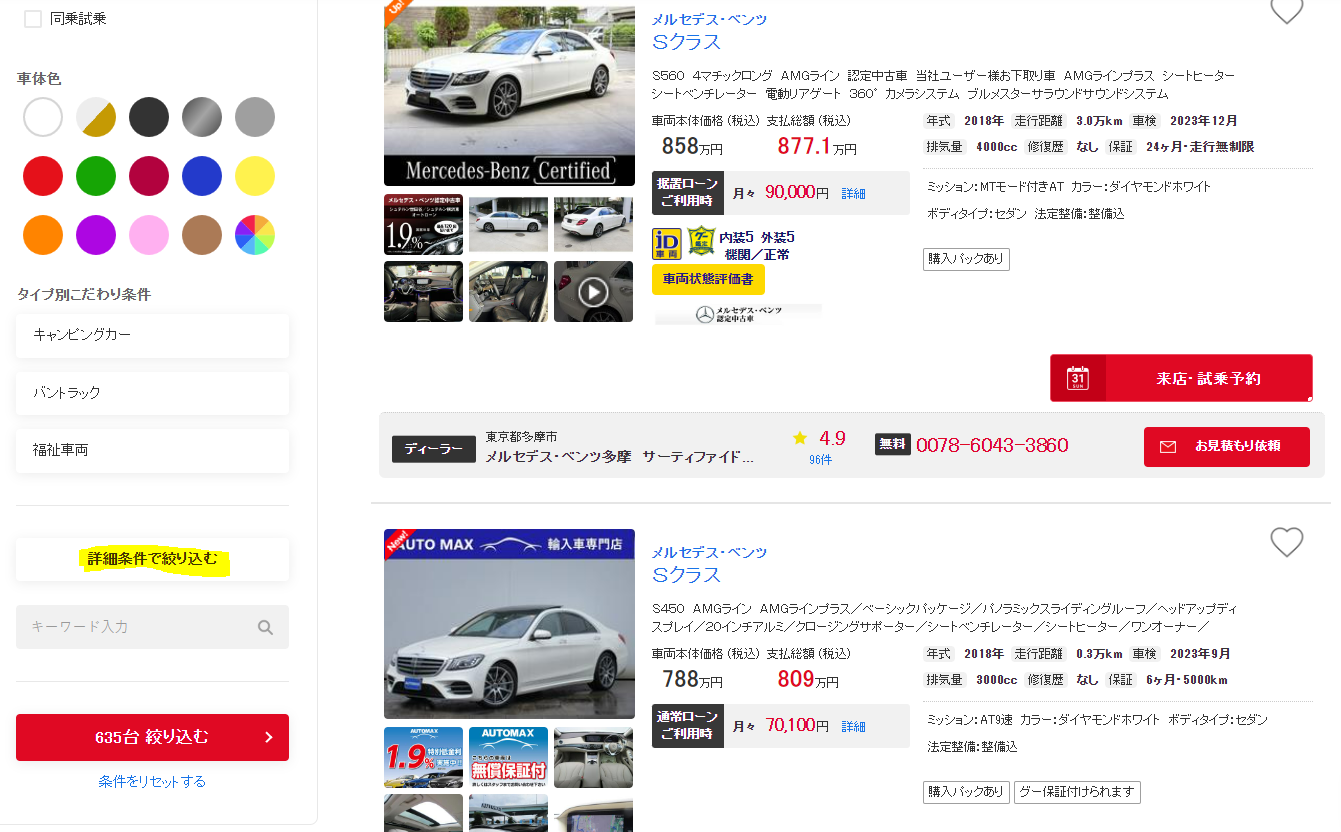The image size is (1341, 832).
Task: Click 購入パックあり tag on S560 listing
Action: (966, 260)
